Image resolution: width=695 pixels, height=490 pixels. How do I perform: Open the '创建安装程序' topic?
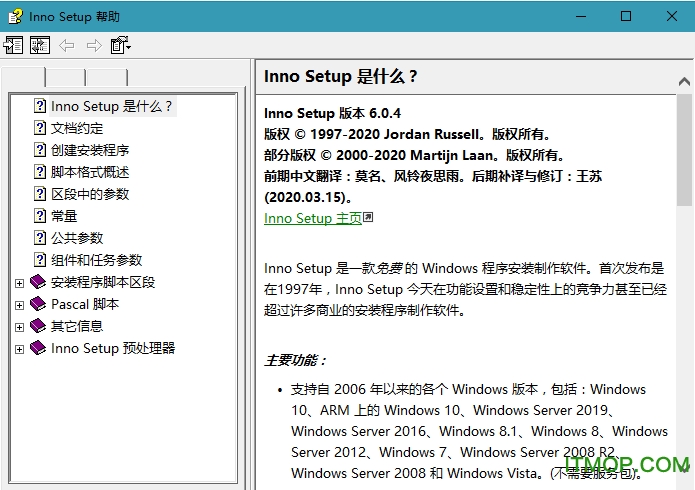point(90,150)
